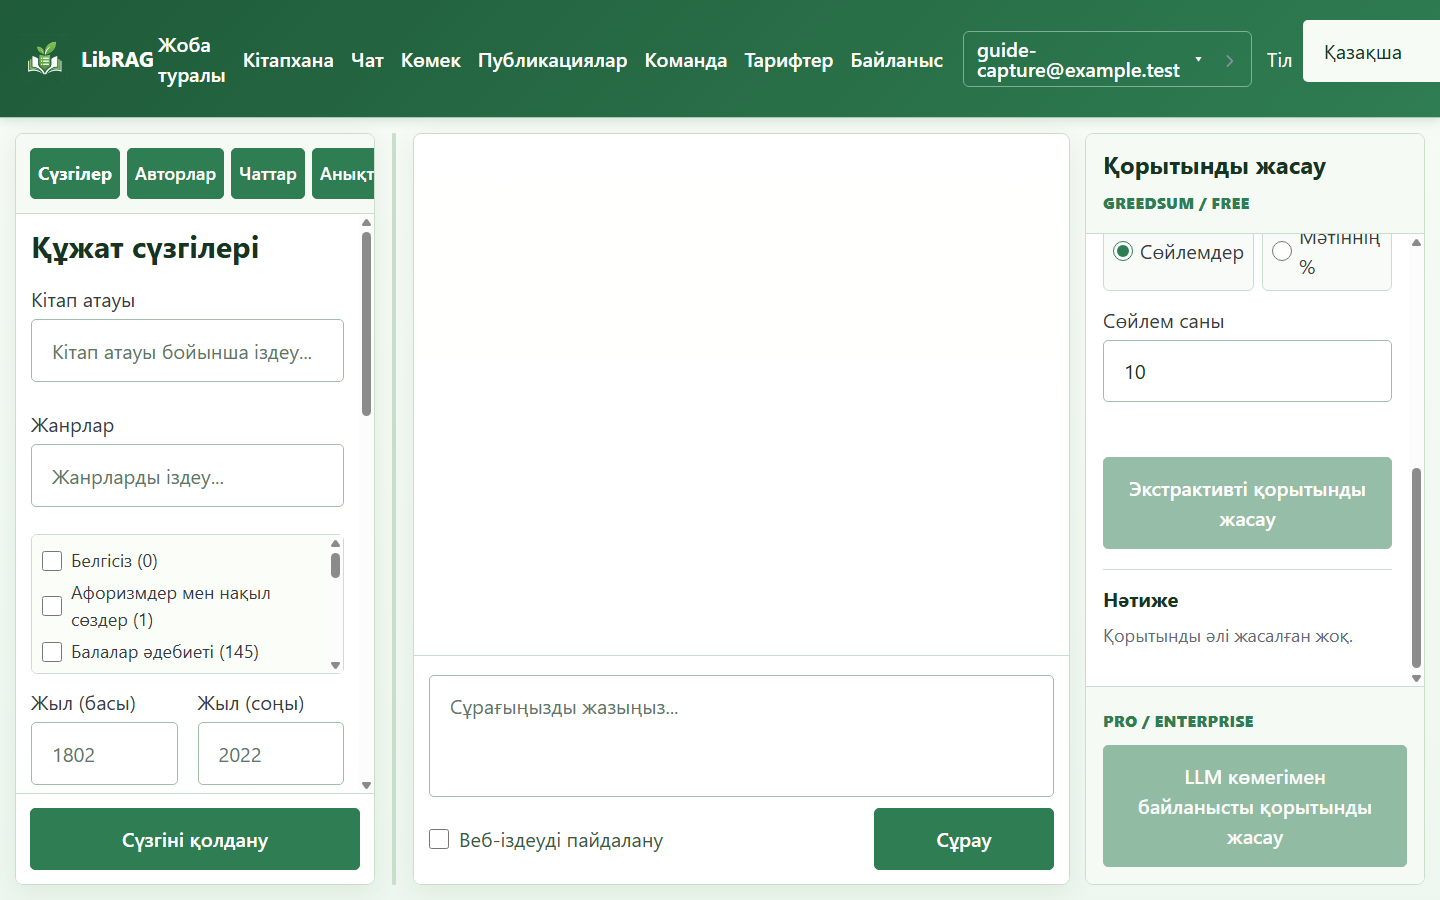Click the summary panel scroll-up arrow
Viewport: 1440px width, 900px height.
pos(1416,242)
